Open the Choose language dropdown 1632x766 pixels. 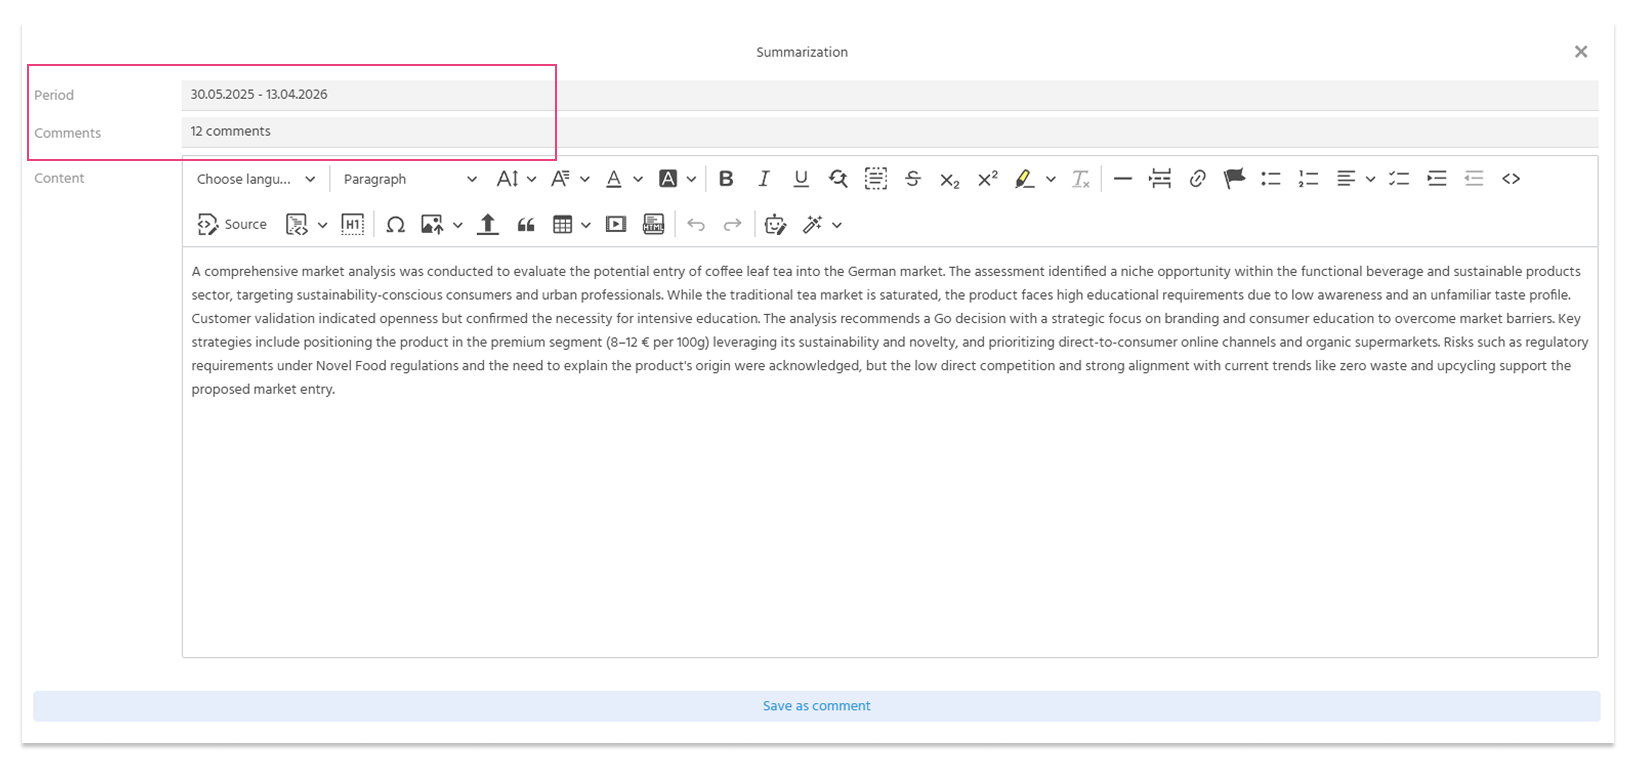coord(256,179)
